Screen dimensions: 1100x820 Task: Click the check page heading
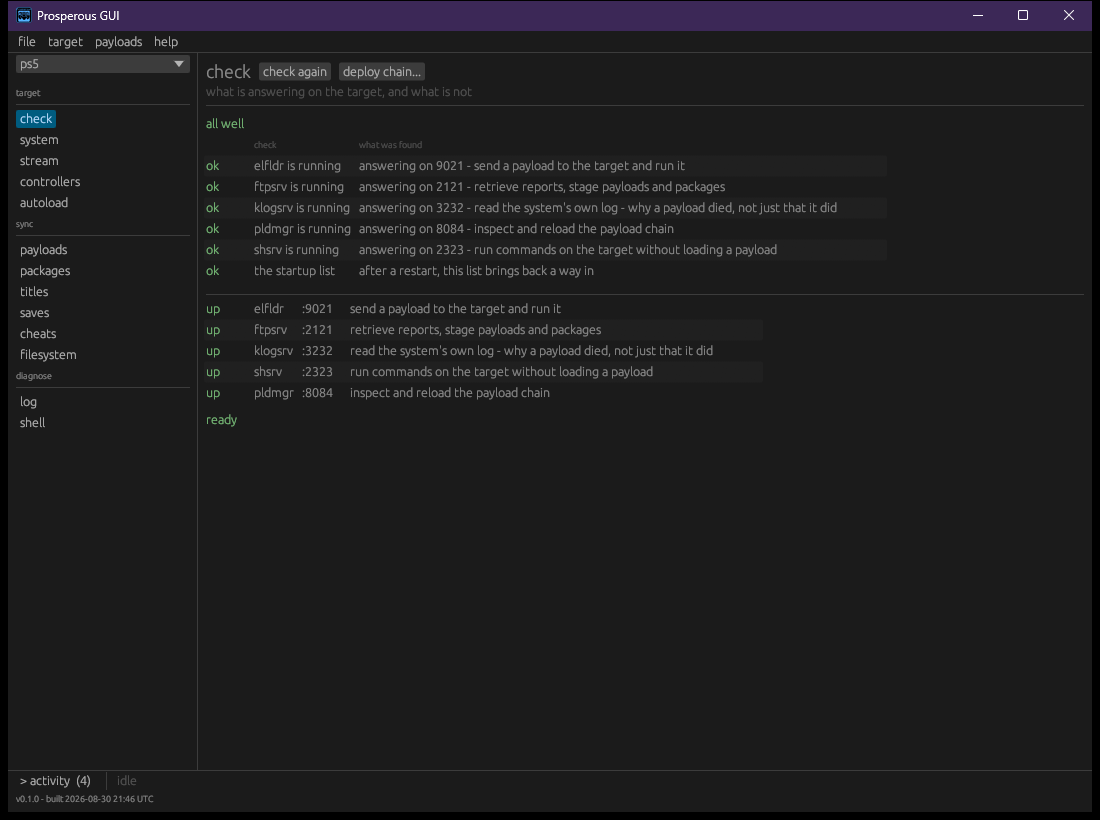(x=228, y=72)
